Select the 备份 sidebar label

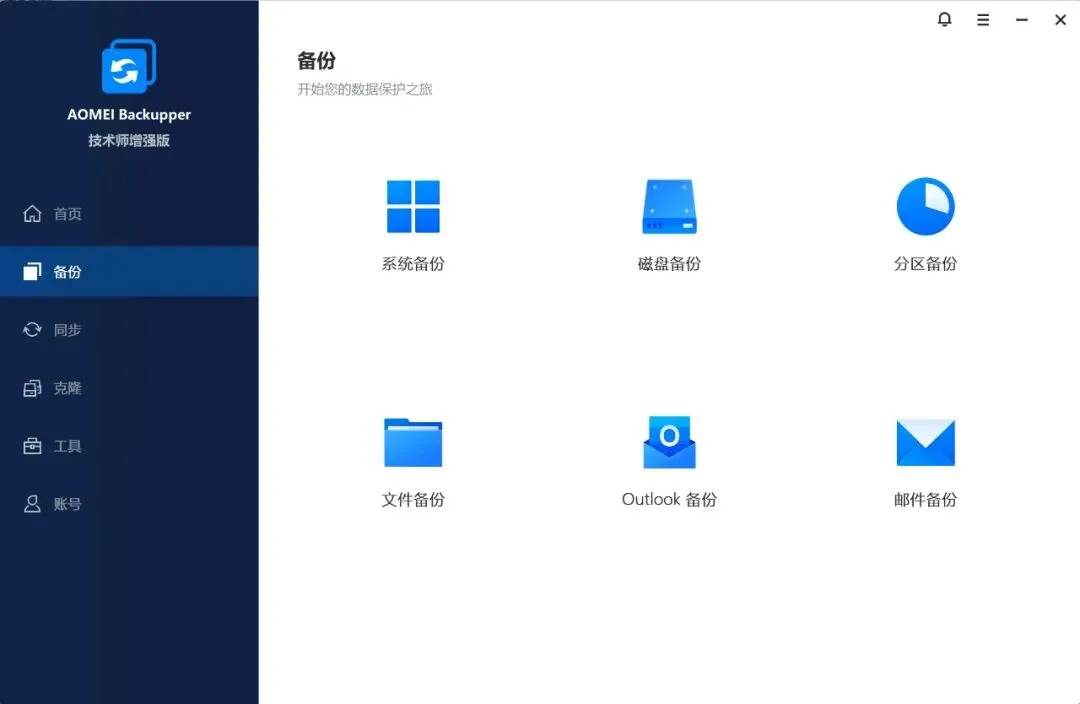(68, 271)
